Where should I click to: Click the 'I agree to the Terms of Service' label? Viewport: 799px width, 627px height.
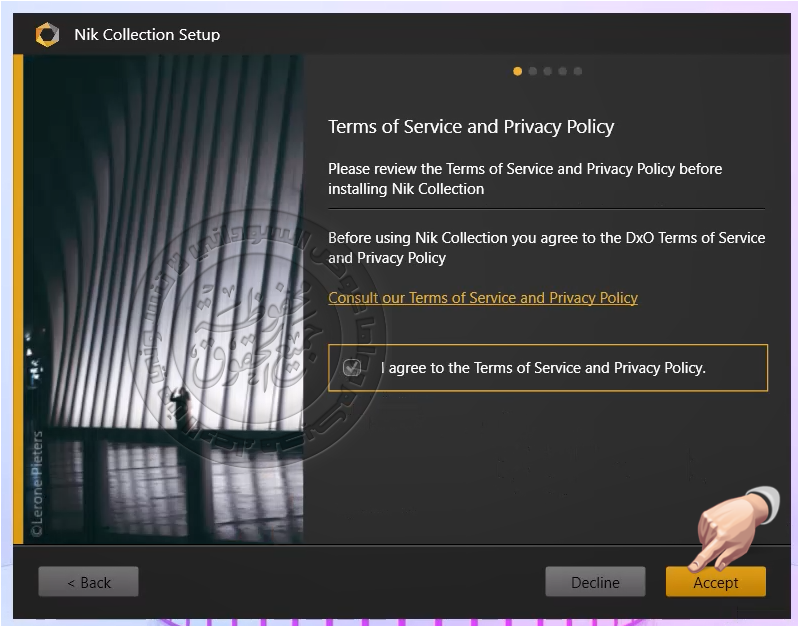(543, 368)
